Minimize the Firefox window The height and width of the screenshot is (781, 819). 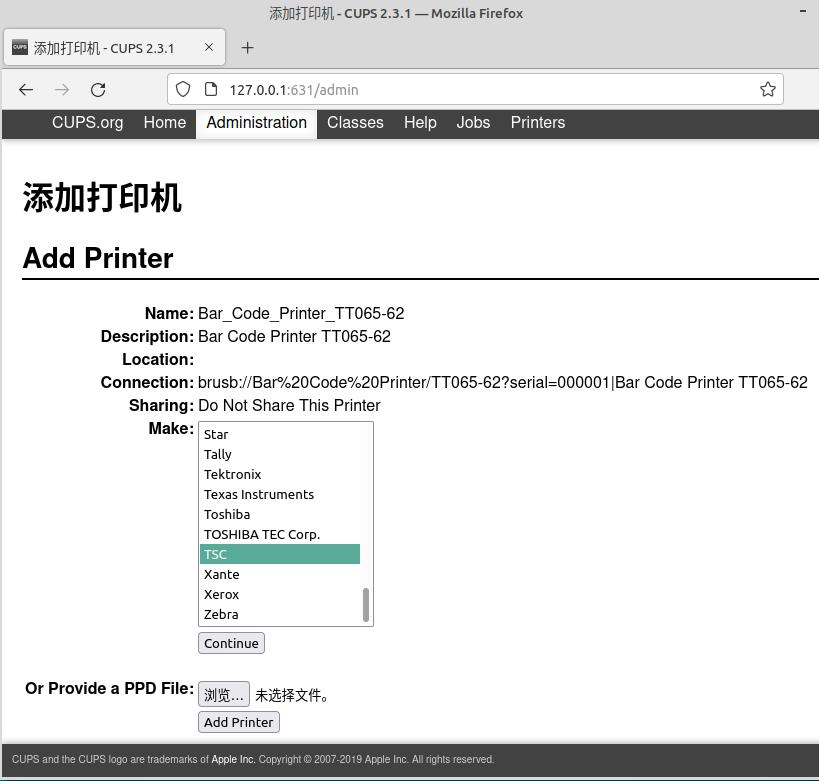pyautogui.click(x=803, y=11)
